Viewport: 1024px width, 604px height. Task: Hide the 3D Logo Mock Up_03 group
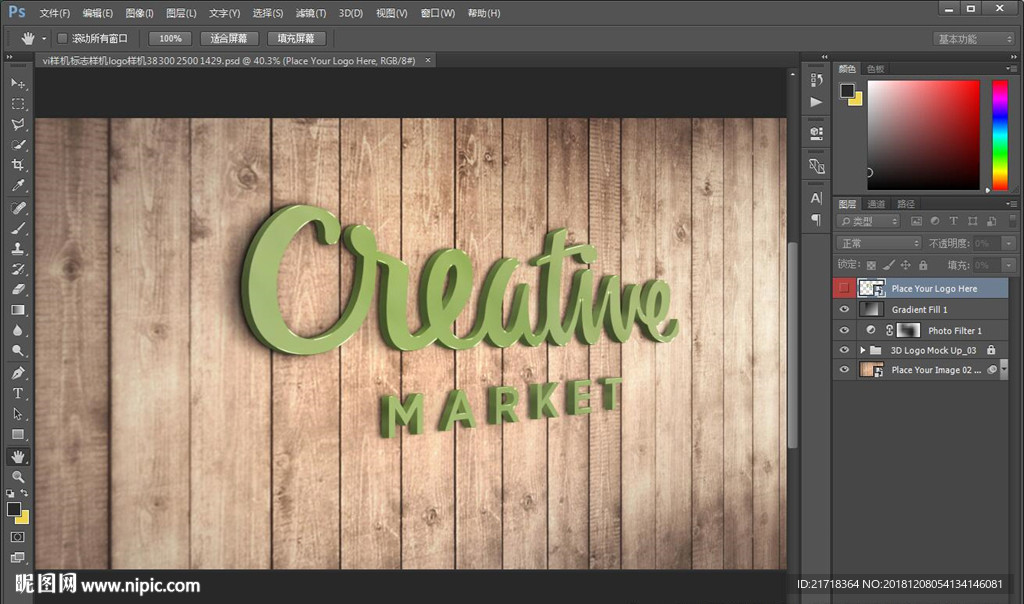click(844, 350)
